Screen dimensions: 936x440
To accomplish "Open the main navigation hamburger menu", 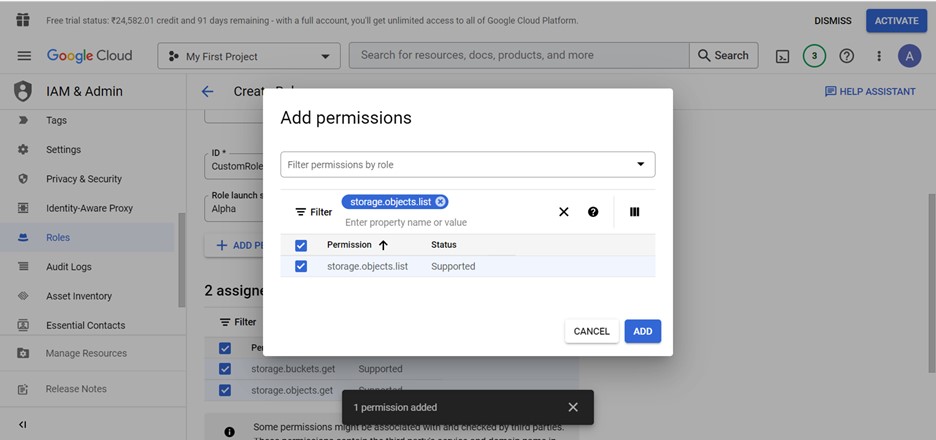I will [x=24, y=56].
